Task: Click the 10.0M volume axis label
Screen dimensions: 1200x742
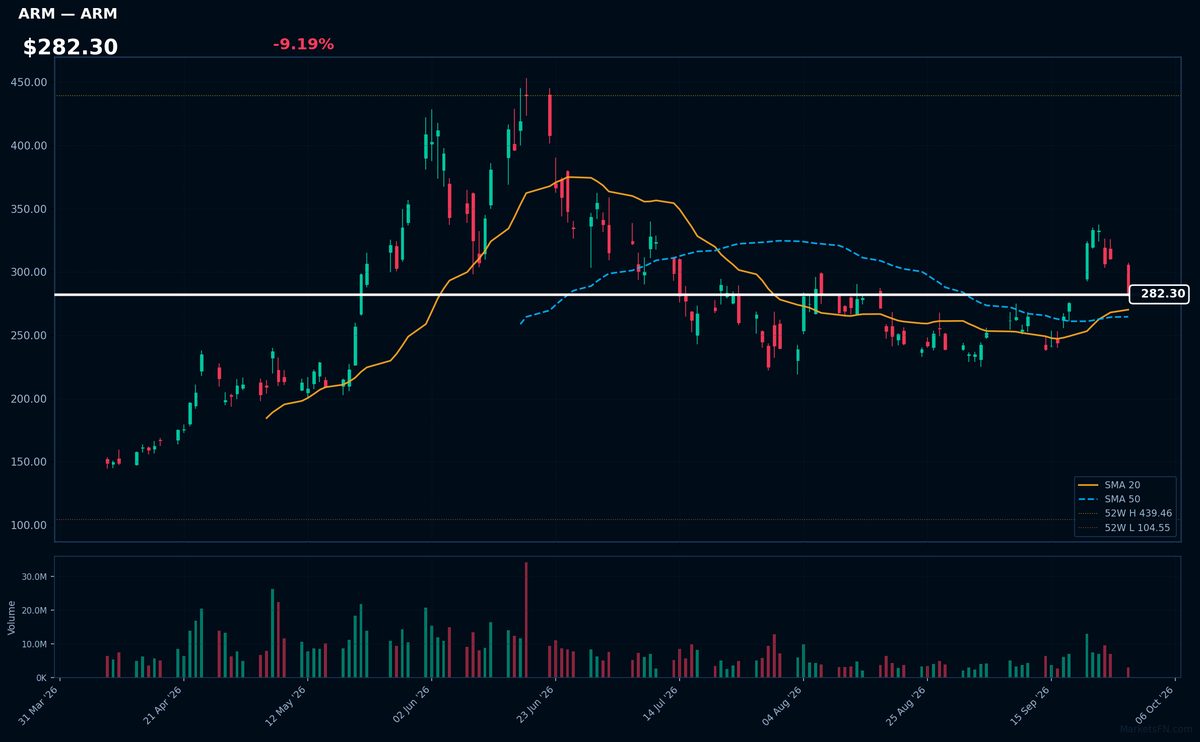Action: click(34, 644)
